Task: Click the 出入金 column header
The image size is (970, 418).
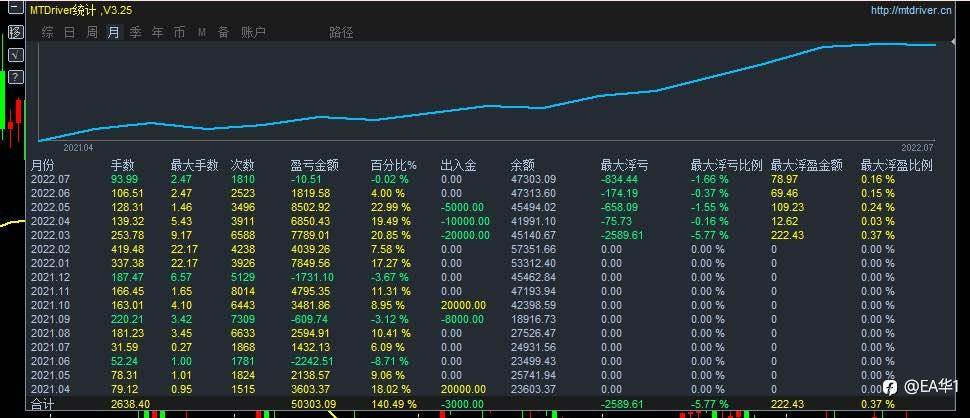Action: point(458,166)
